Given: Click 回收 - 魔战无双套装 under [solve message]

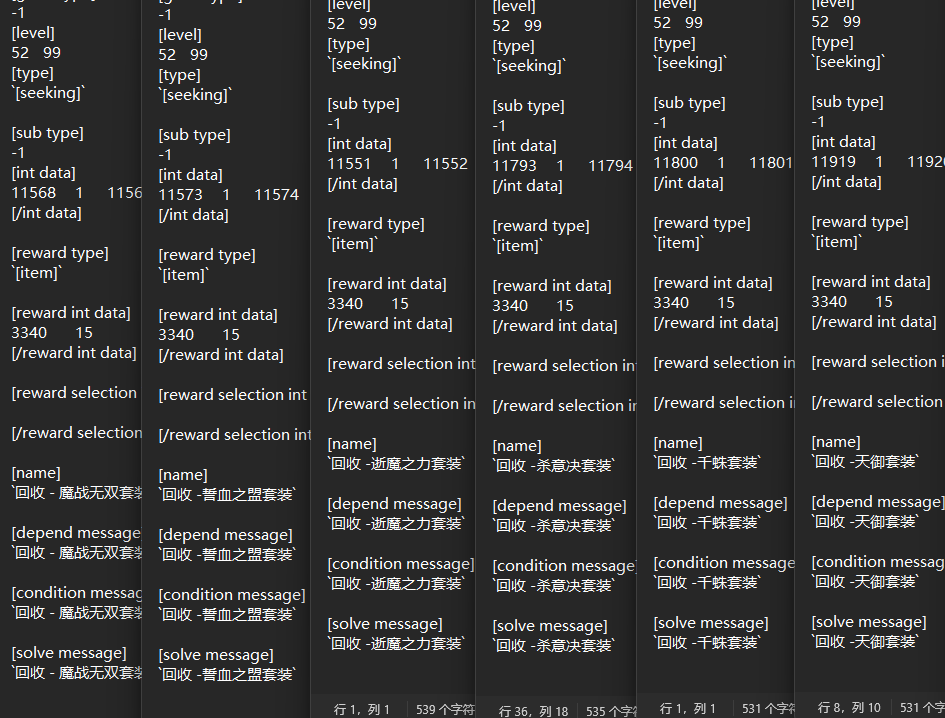Looking at the screenshot, I should pos(77,673).
